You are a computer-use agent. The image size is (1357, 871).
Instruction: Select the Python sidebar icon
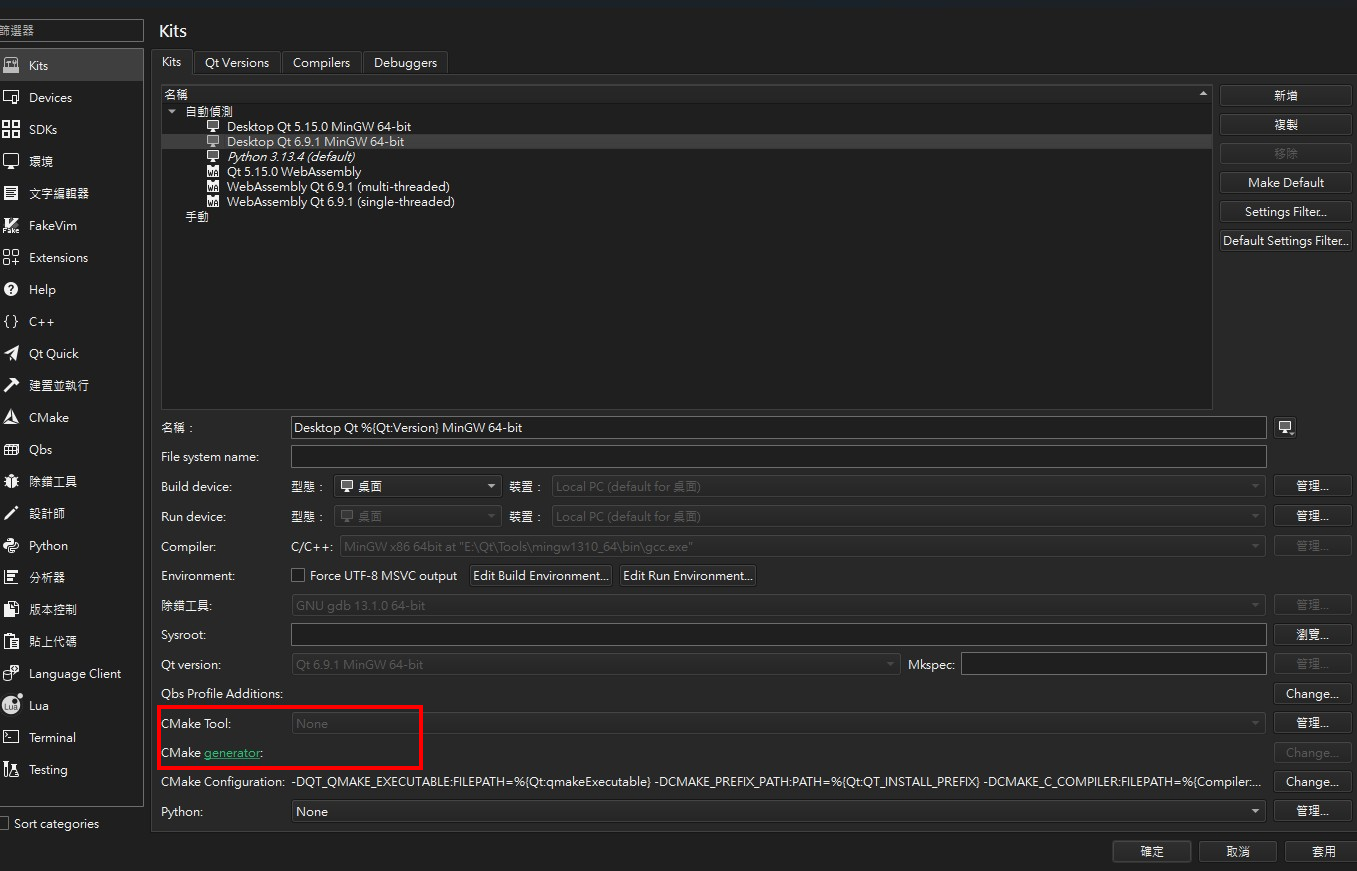click(x=11, y=545)
